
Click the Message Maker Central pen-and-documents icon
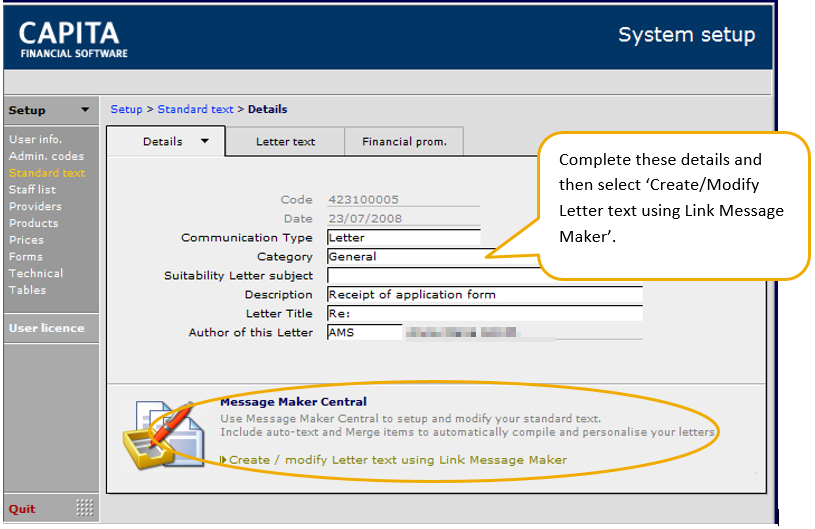pos(164,435)
